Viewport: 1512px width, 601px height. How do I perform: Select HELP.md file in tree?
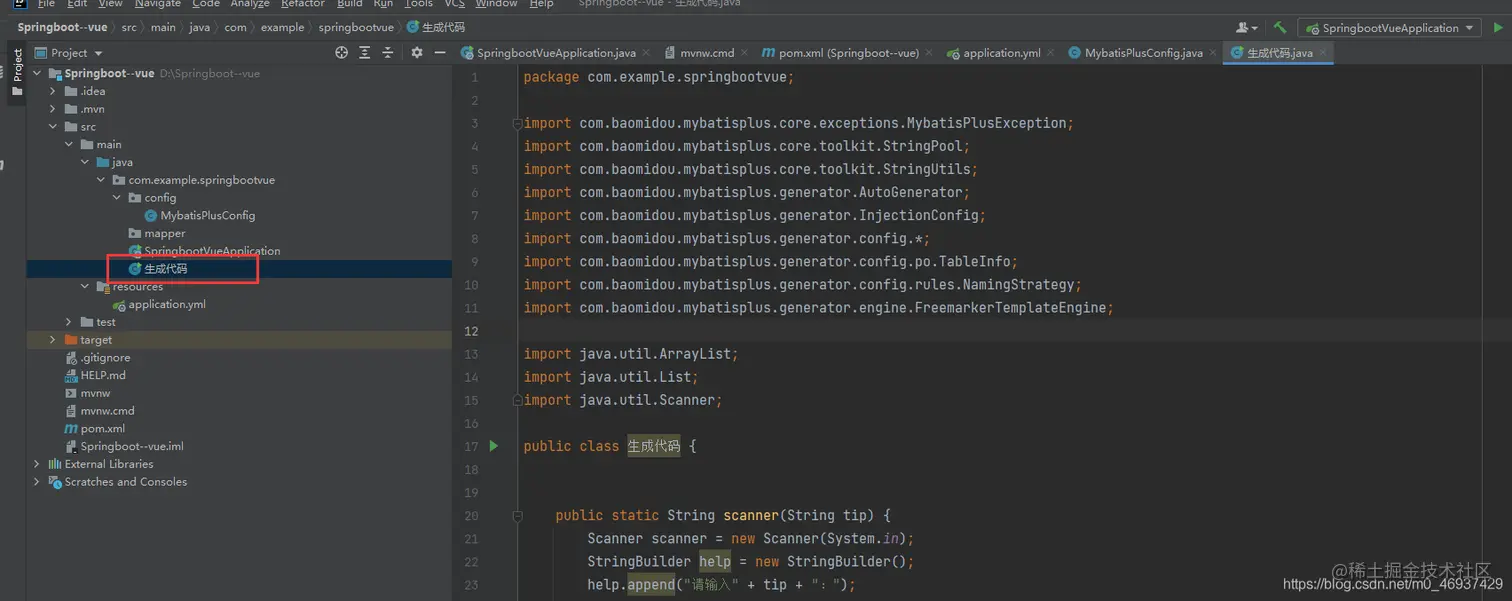pyautogui.click(x=103, y=375)
